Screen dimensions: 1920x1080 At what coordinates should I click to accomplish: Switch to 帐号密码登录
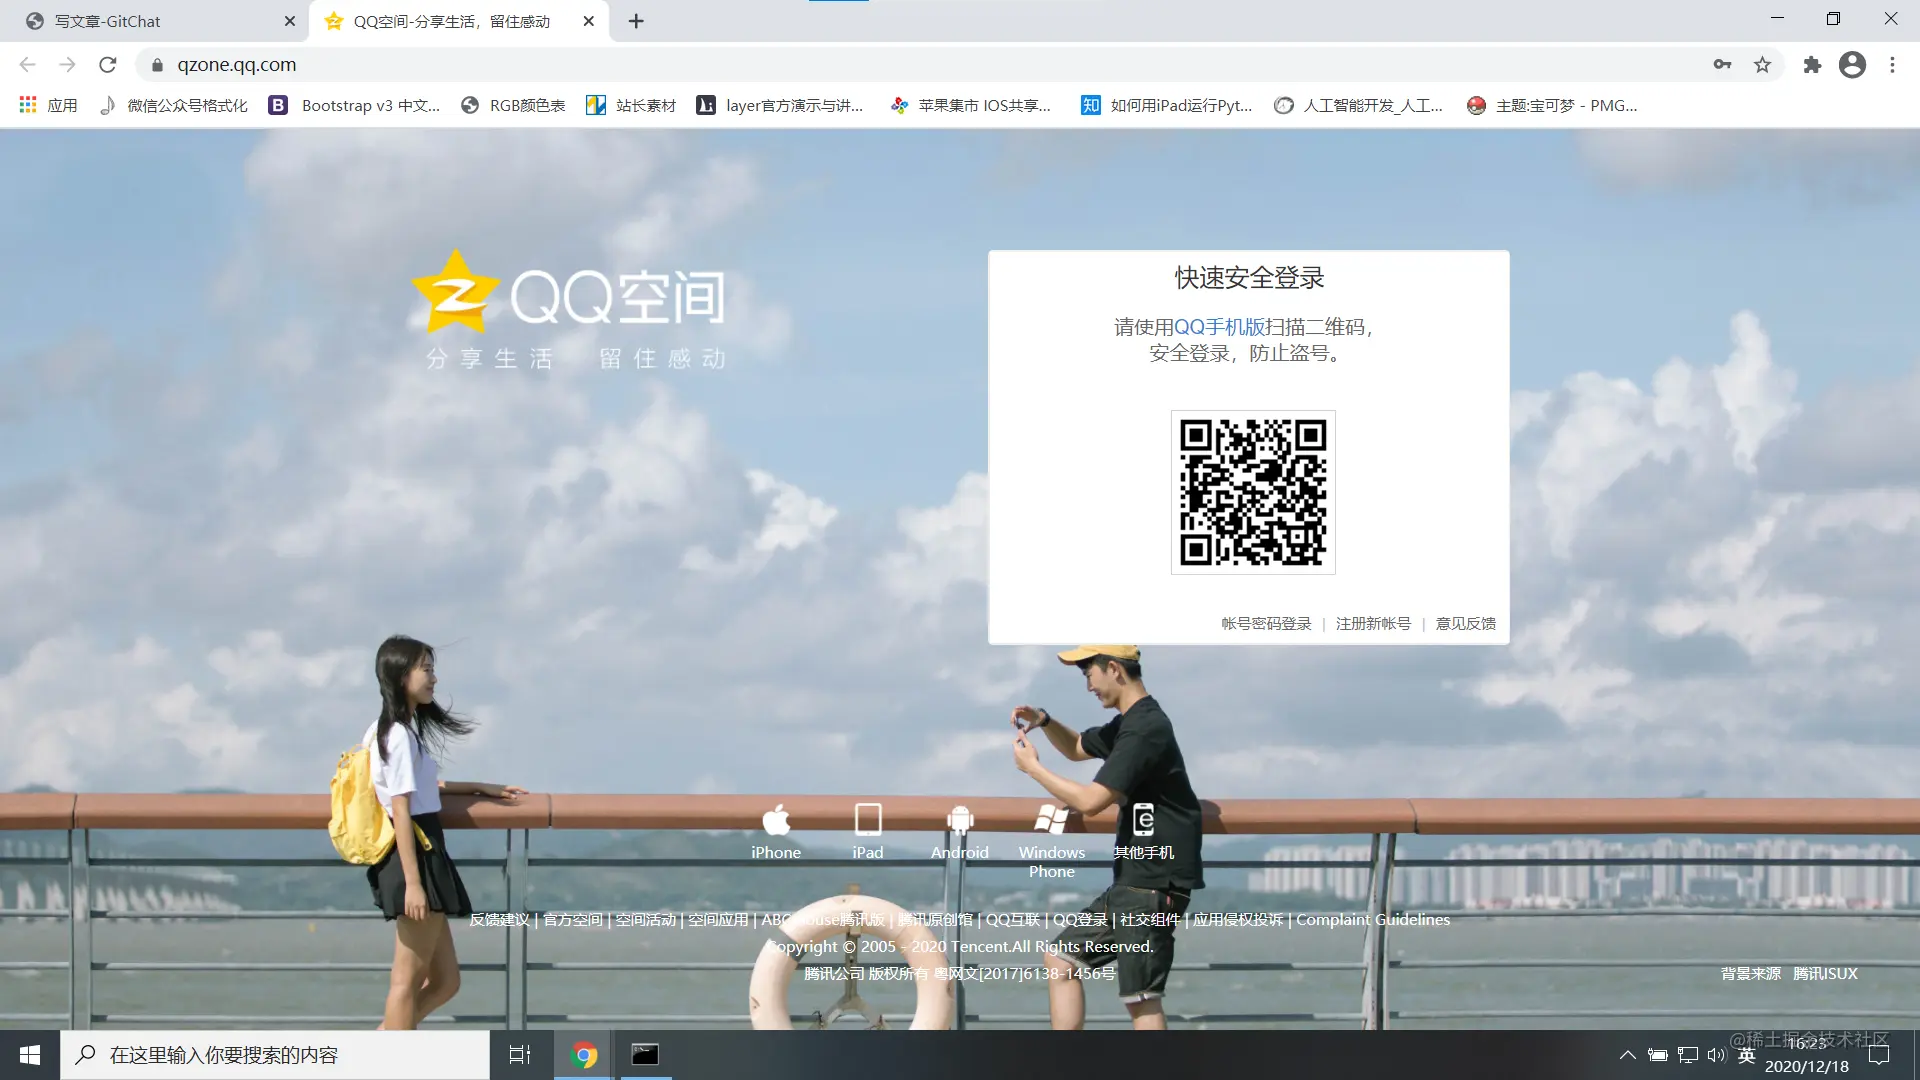pos(1266,624)
